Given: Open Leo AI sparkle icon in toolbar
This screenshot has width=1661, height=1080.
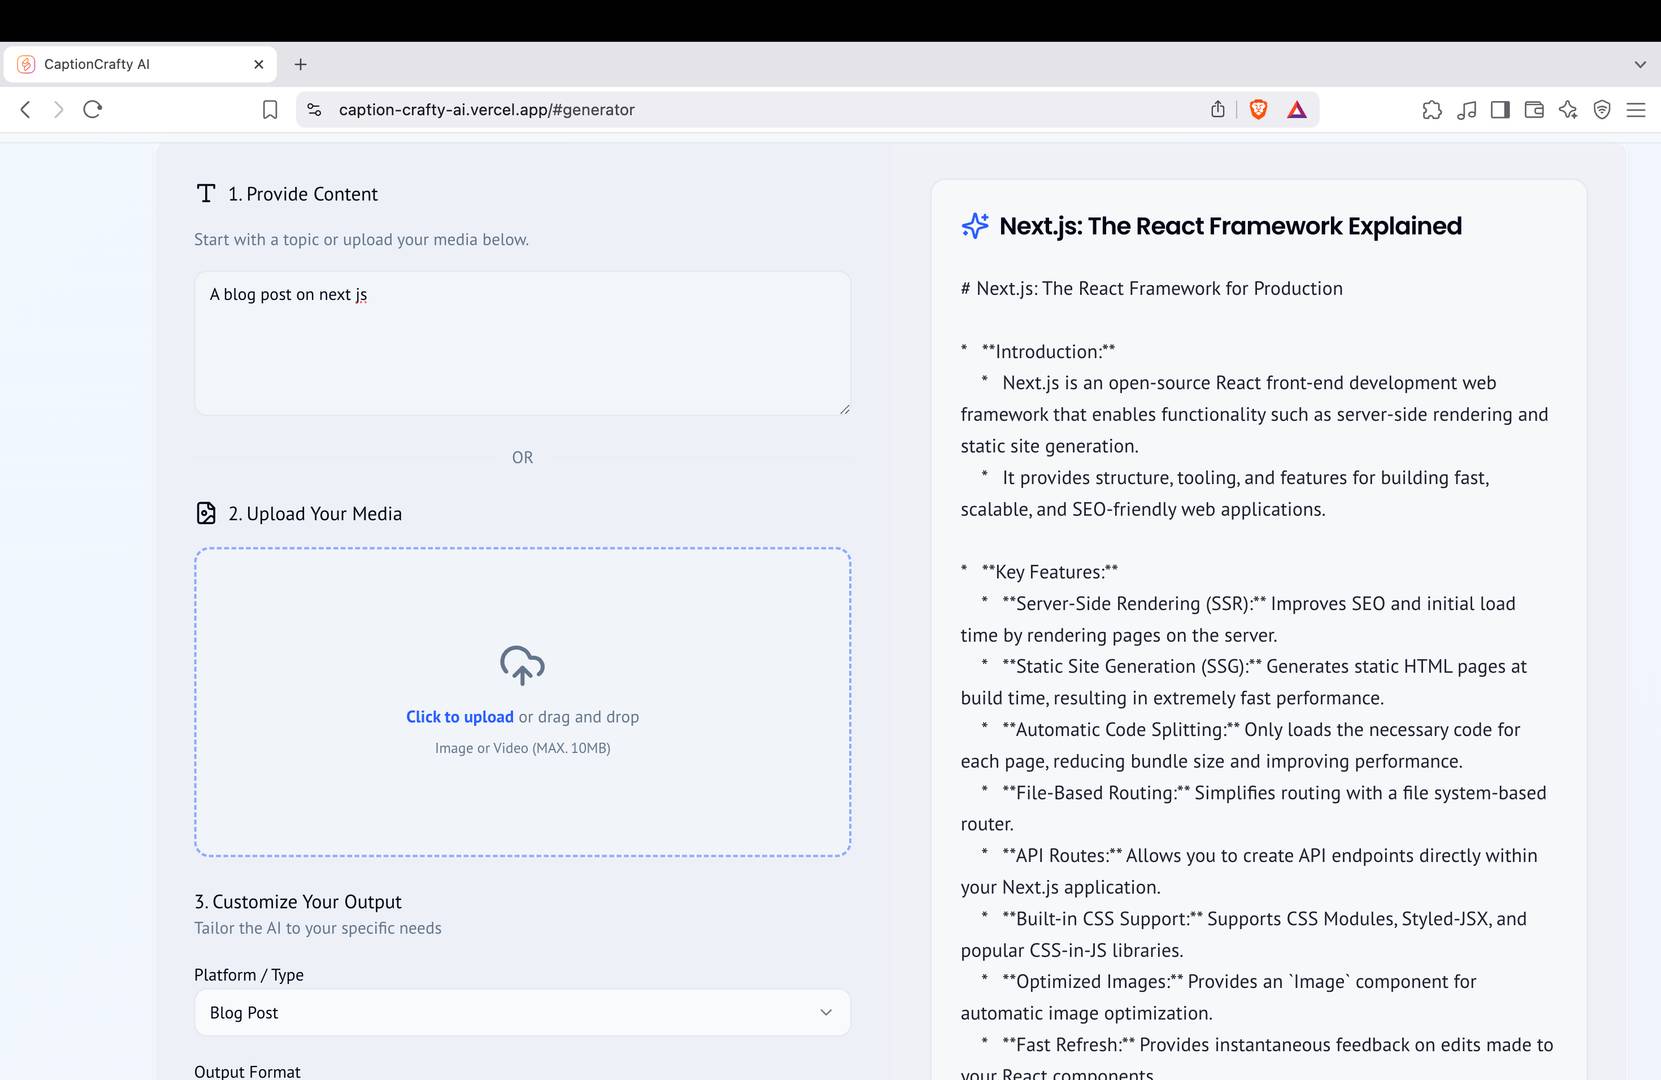Looking at the screenshot, I should [1568, 110].
